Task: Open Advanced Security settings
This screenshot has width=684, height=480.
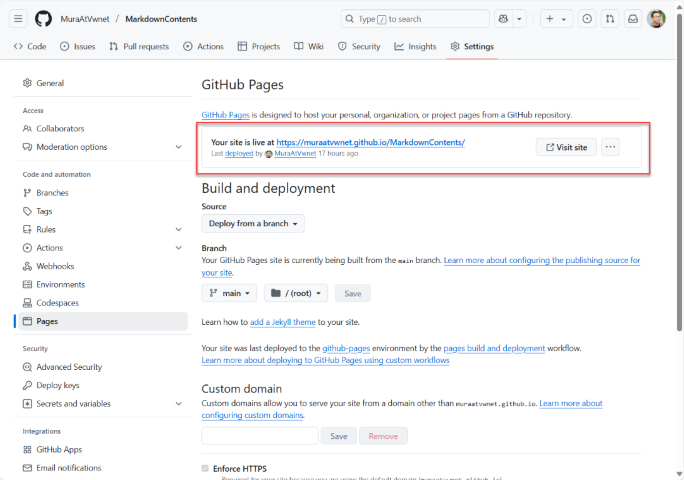Action: coord(103,367)
